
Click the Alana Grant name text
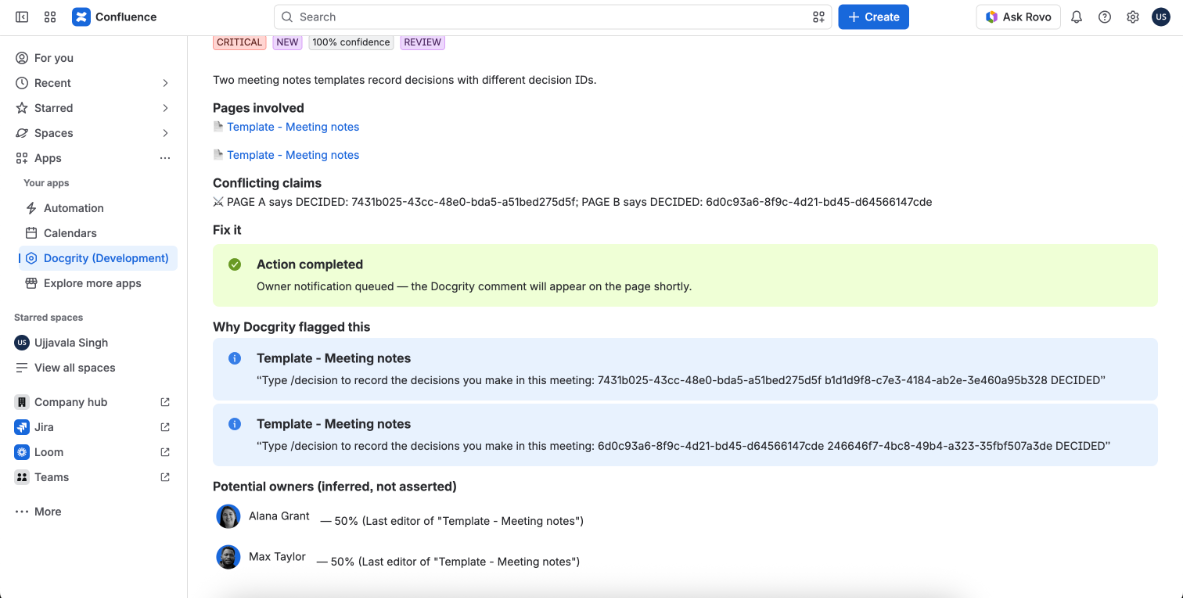pyautogui.click(x=279, y=517)
